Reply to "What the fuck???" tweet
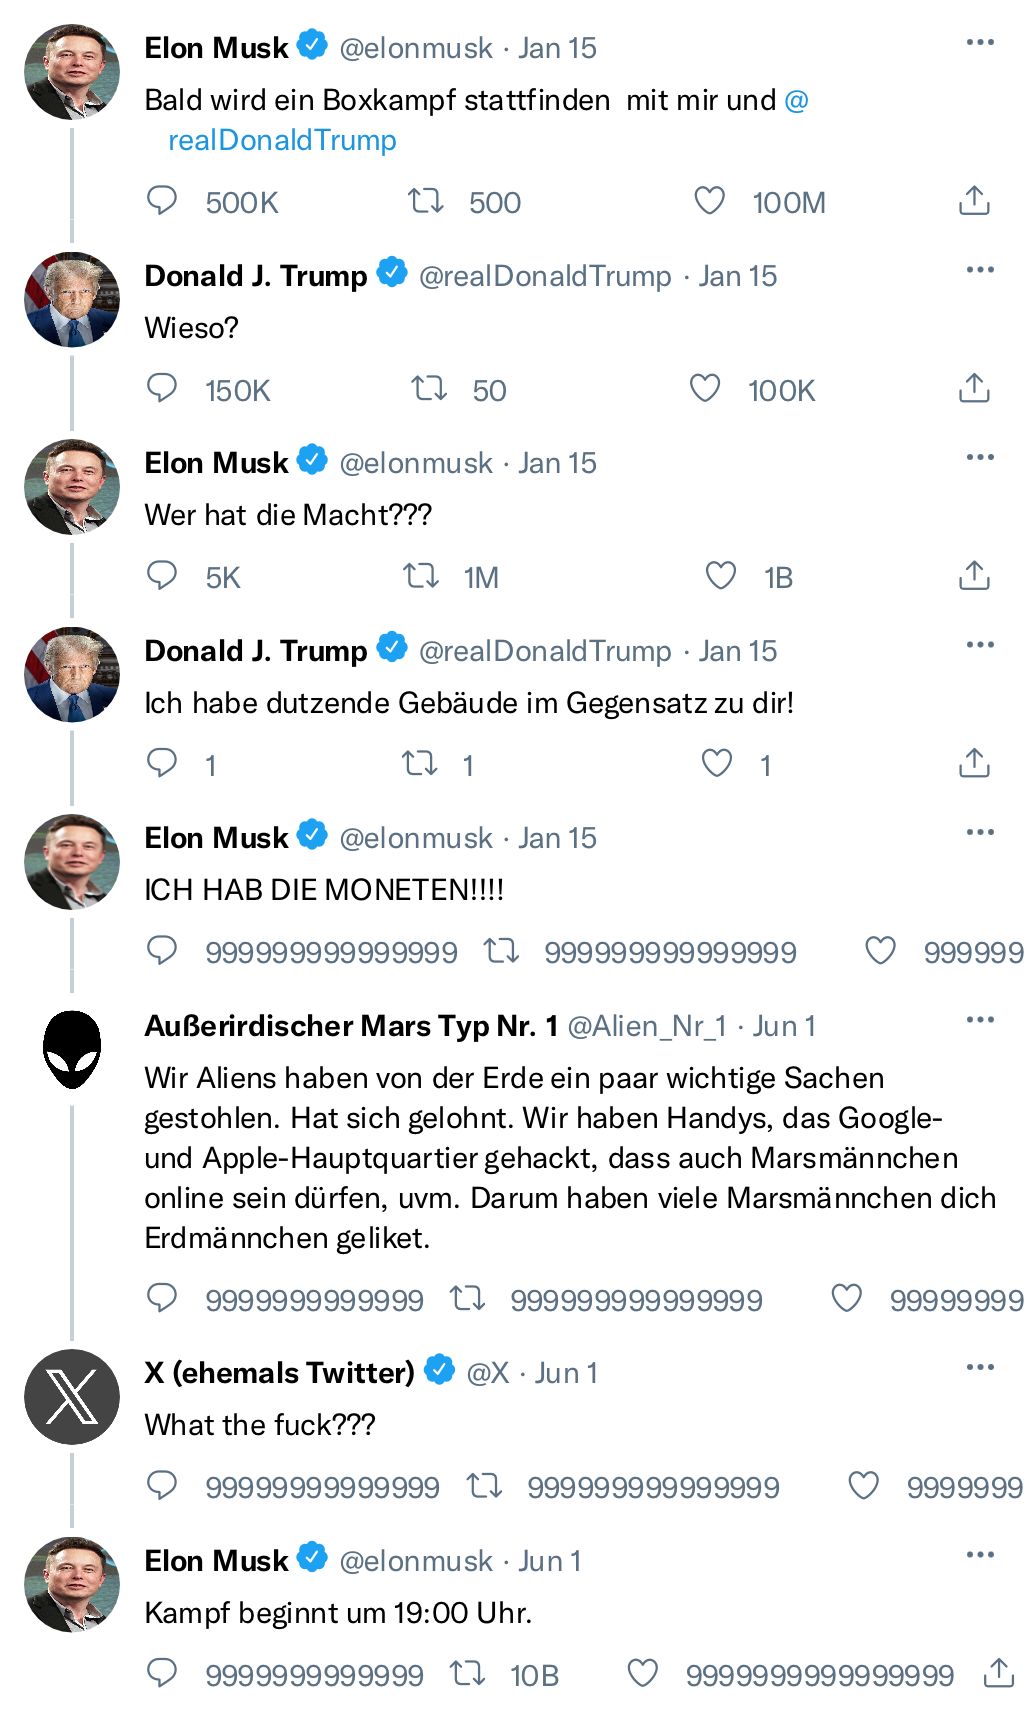Viewport: 1024px width, 1716px height. click(x=162, y=1486)
